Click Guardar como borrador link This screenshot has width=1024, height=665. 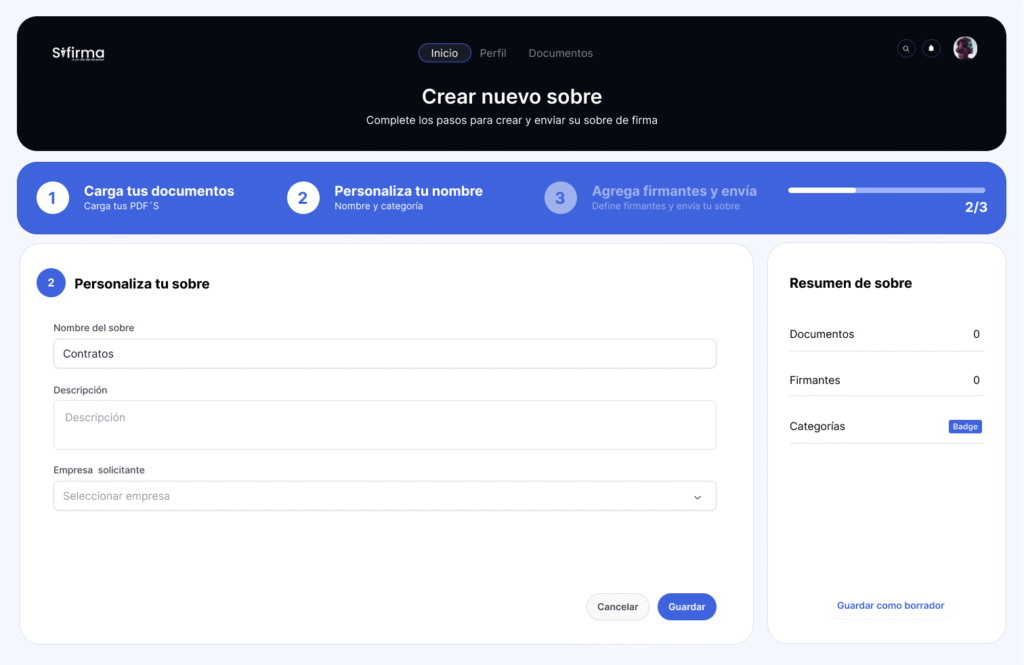tap(890, 606)
